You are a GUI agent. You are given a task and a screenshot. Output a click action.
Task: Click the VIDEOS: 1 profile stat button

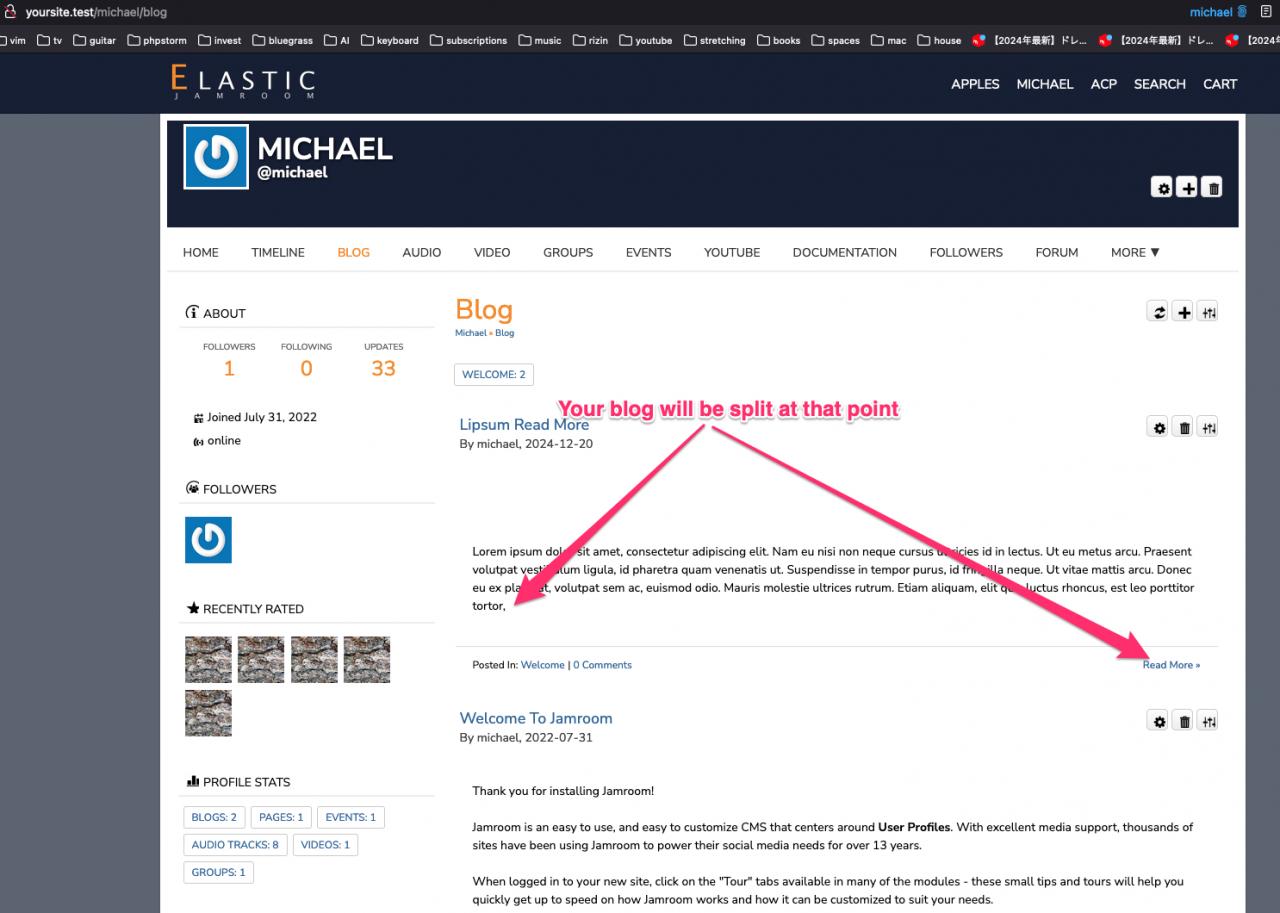click(x=325, y=845)
